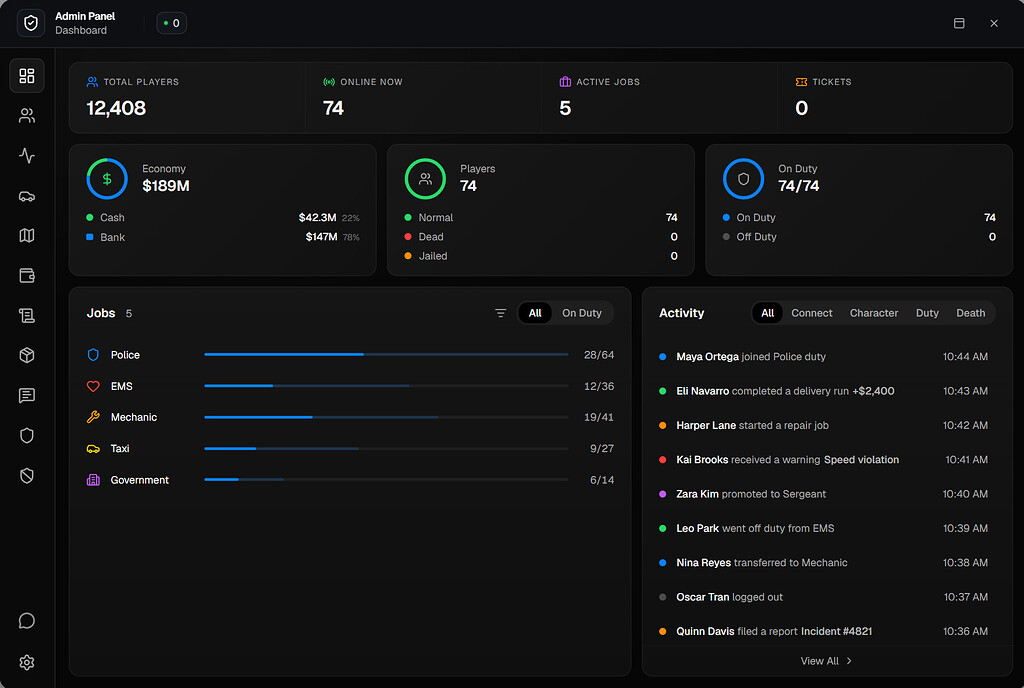Click the chat bubble icon near sidebar bottom
This screenshot has height=688, width=1024.
[27, 621]
